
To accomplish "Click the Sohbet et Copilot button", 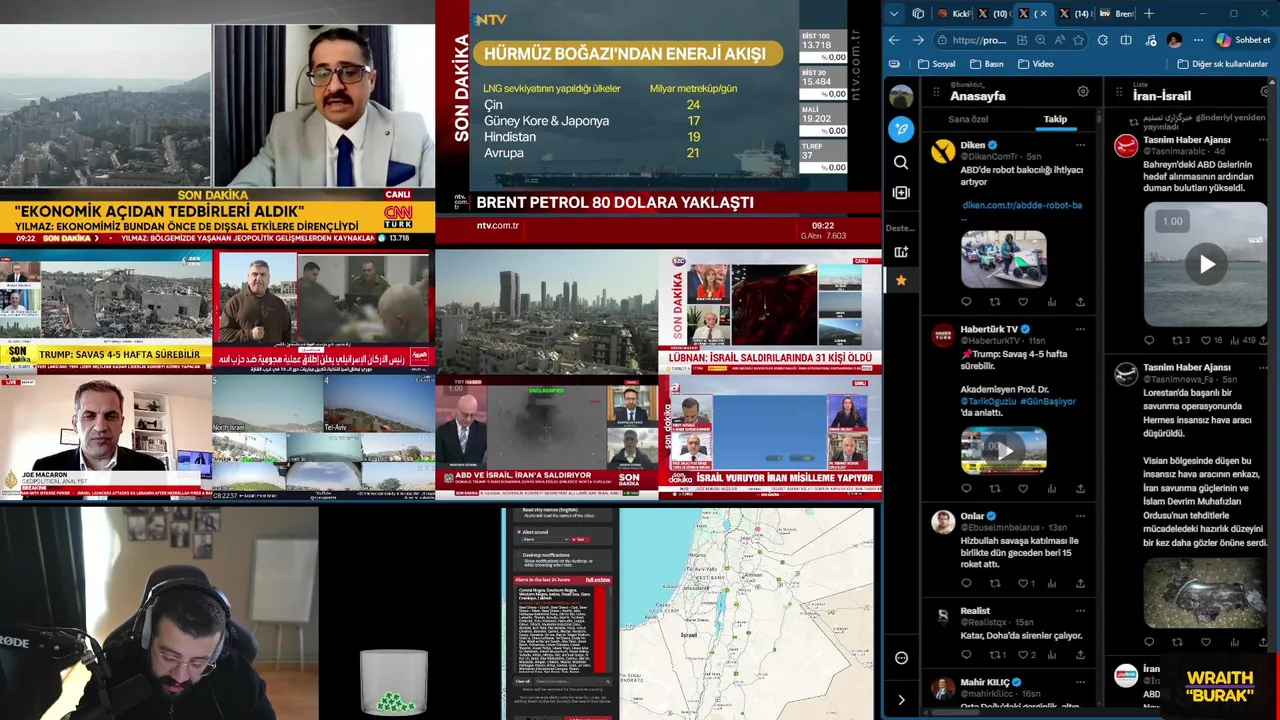I will click(1243, 40).
